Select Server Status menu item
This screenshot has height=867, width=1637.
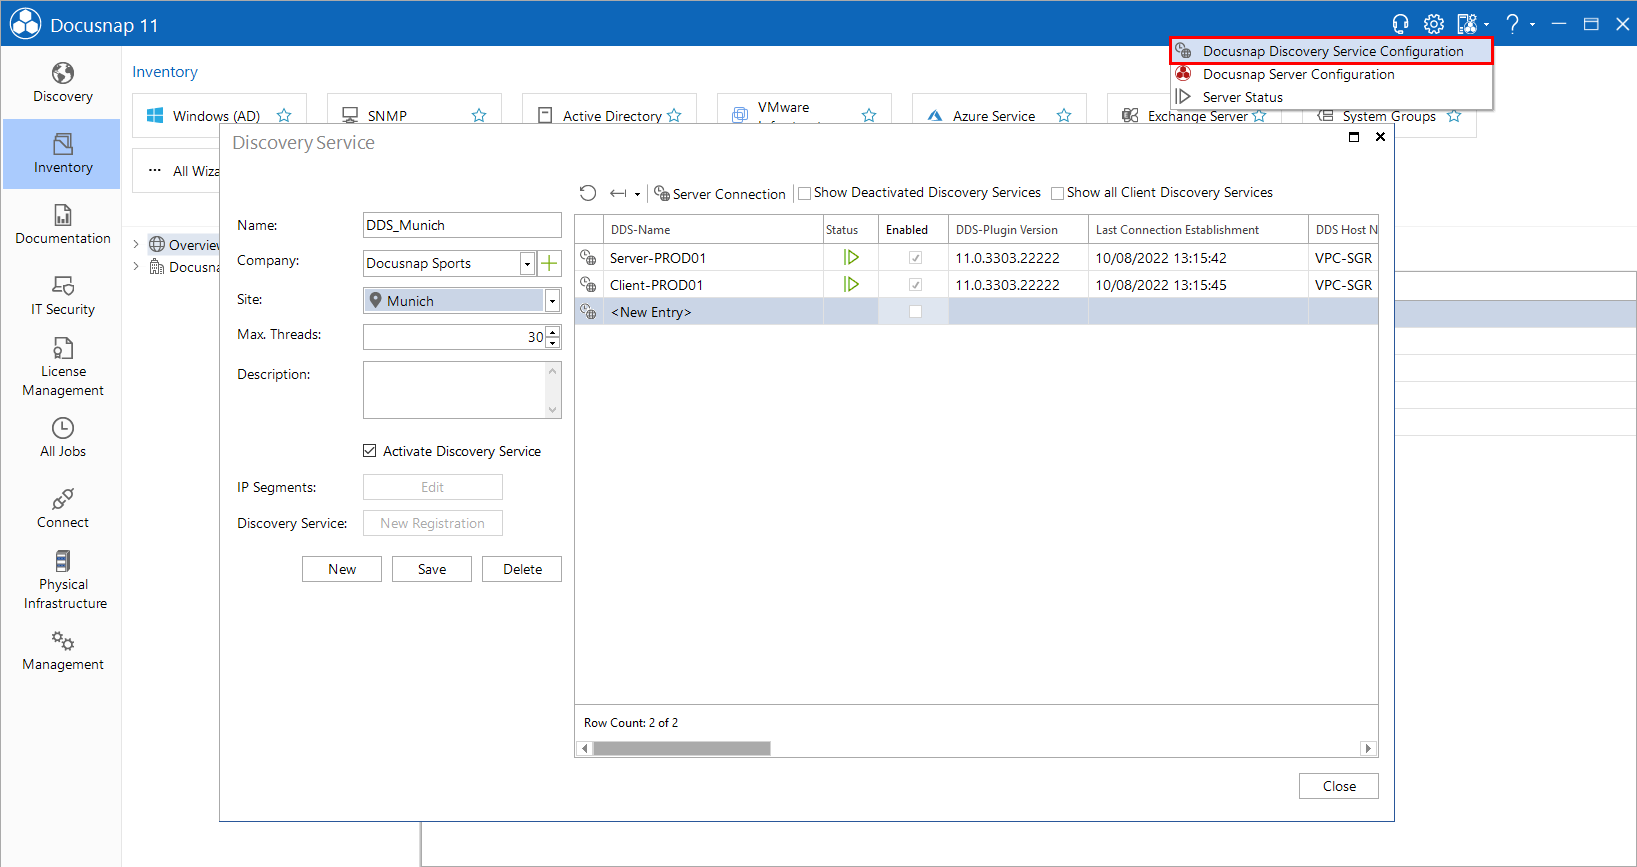click(1332, 97)
